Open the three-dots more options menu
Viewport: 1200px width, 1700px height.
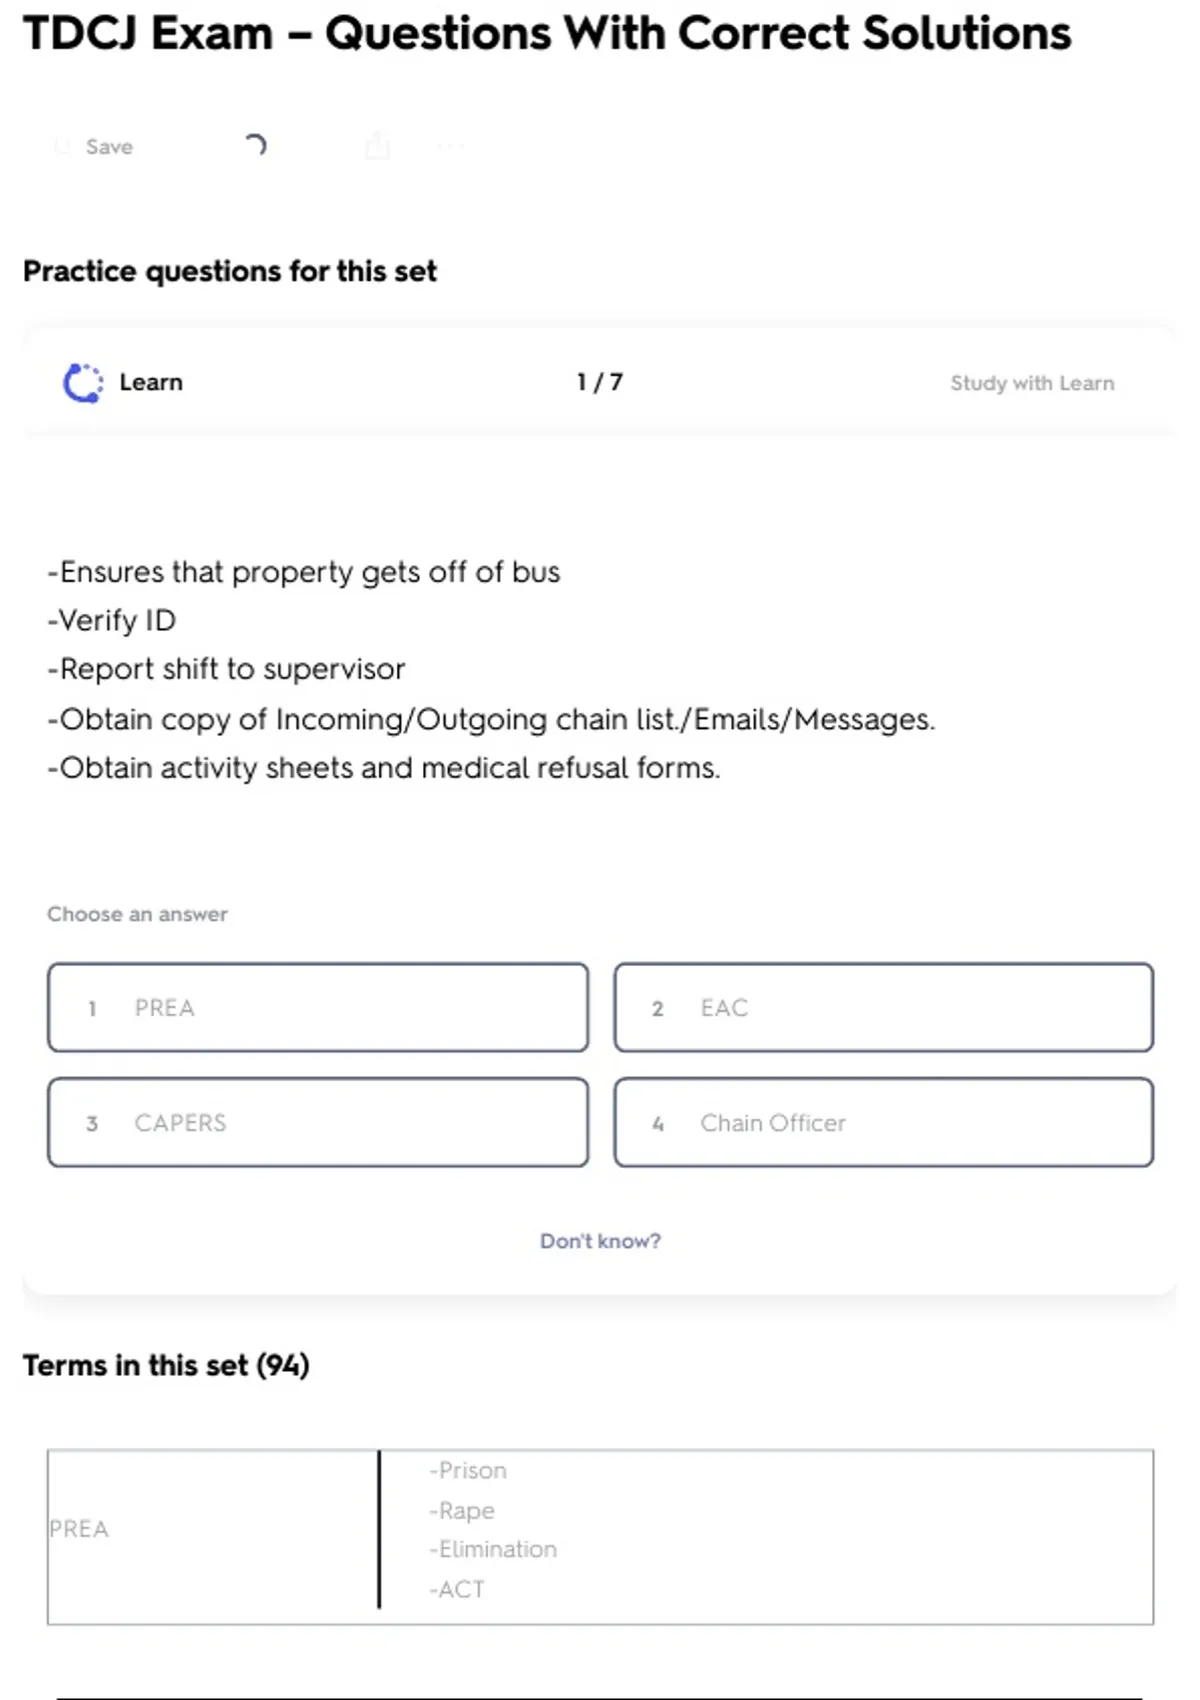(x=451, y=147)
